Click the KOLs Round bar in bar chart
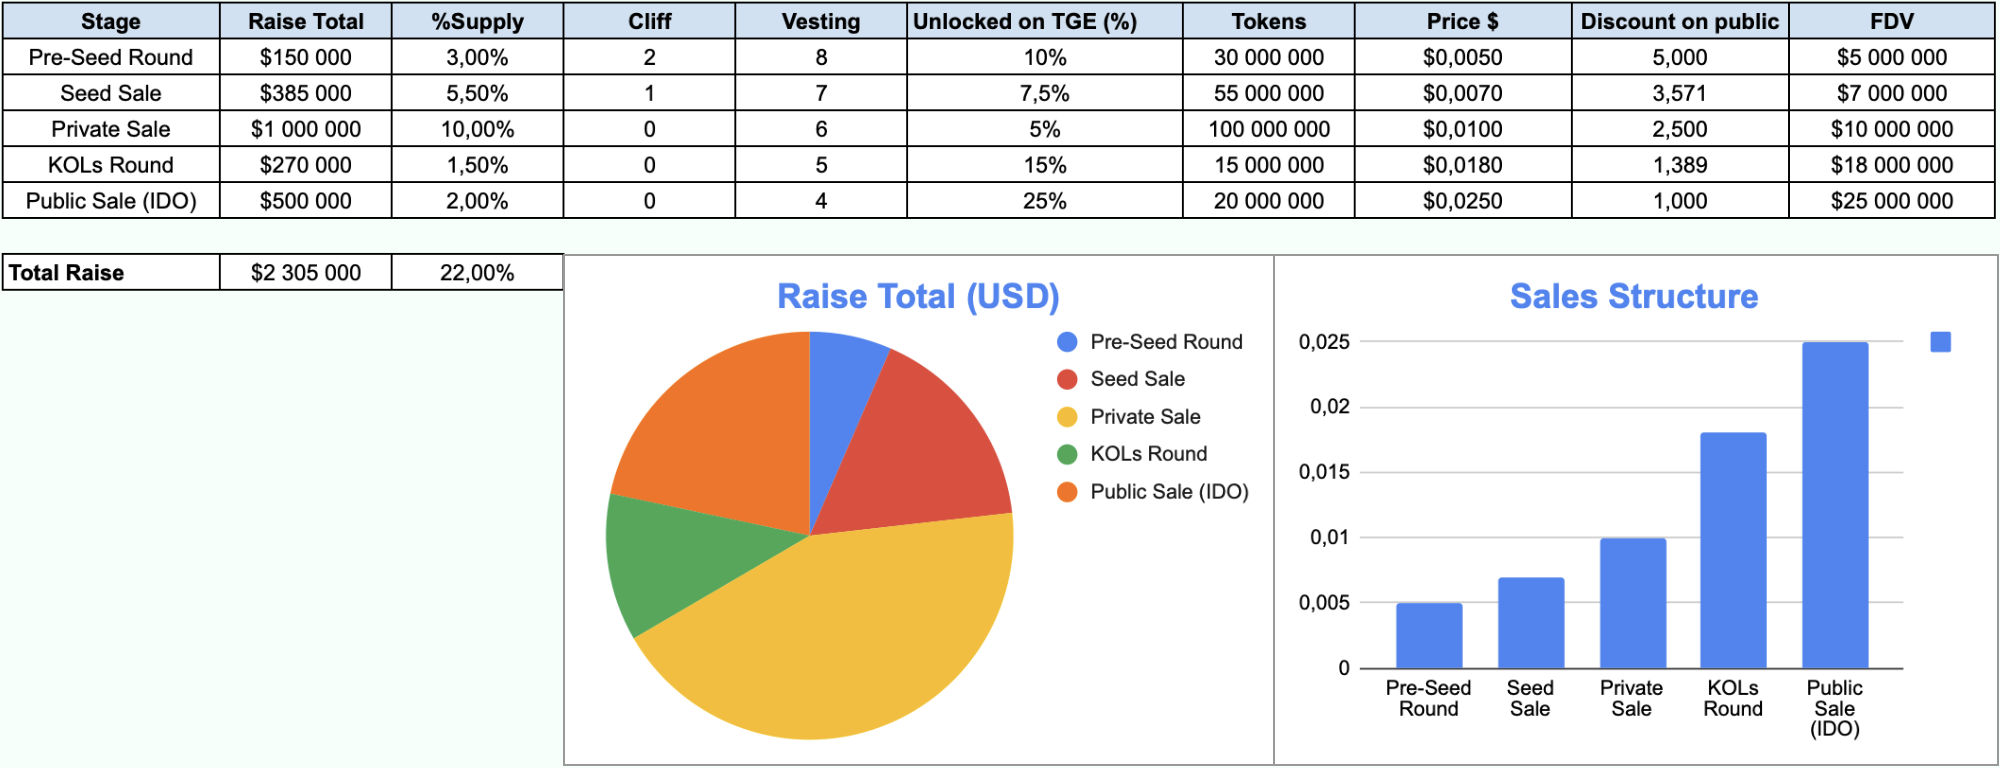Viewport: 2000px width, 768px height. [x=1733, y=550]
